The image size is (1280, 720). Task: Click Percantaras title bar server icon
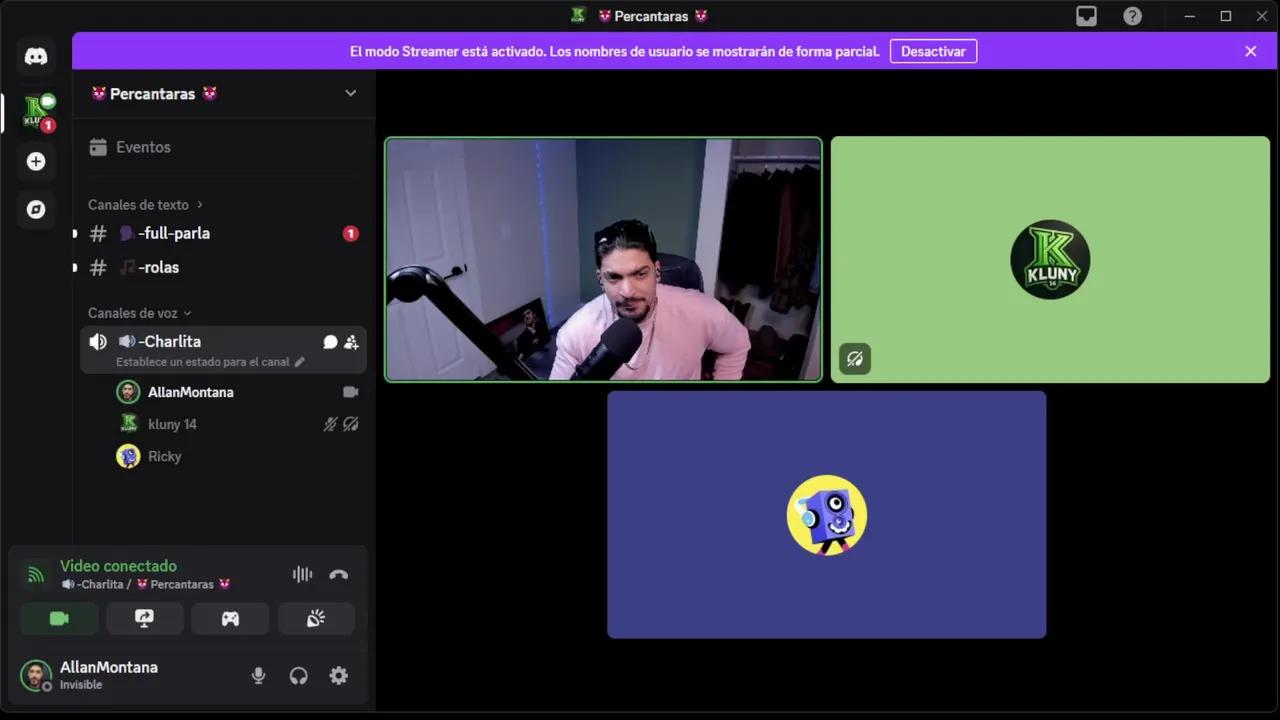(578, 15)
